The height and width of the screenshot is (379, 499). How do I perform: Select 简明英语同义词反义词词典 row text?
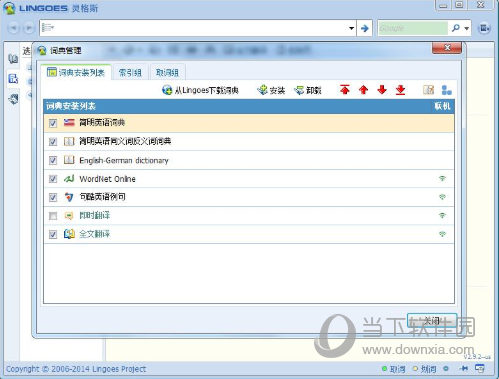125,141
